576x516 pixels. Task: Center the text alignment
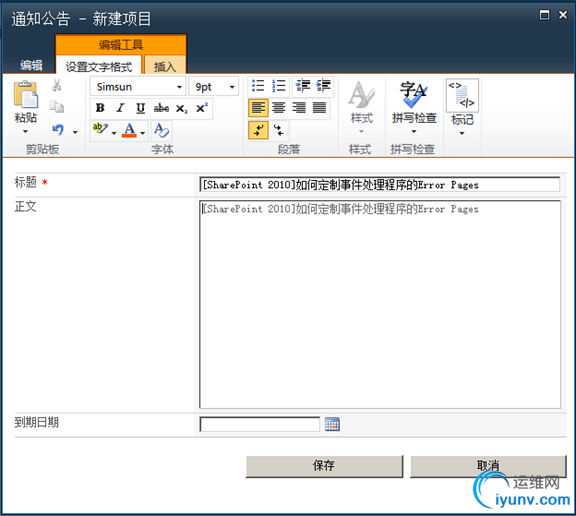279,108
